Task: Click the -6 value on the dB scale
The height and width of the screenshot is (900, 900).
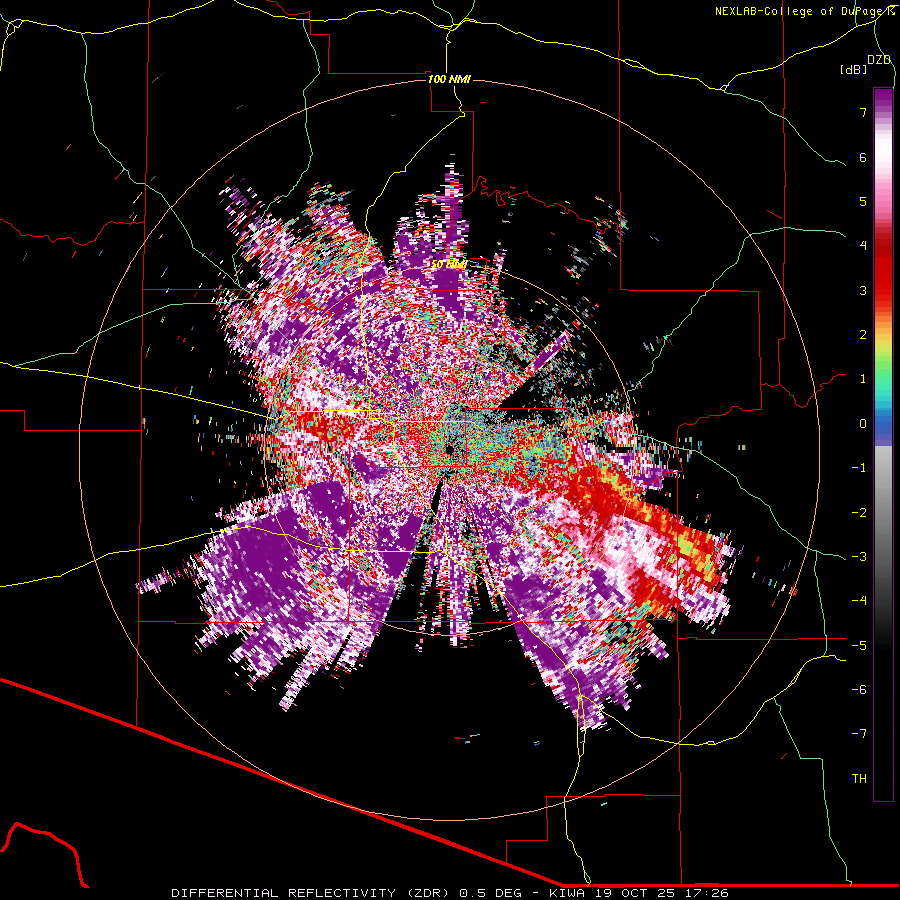Action: point(859,689)
